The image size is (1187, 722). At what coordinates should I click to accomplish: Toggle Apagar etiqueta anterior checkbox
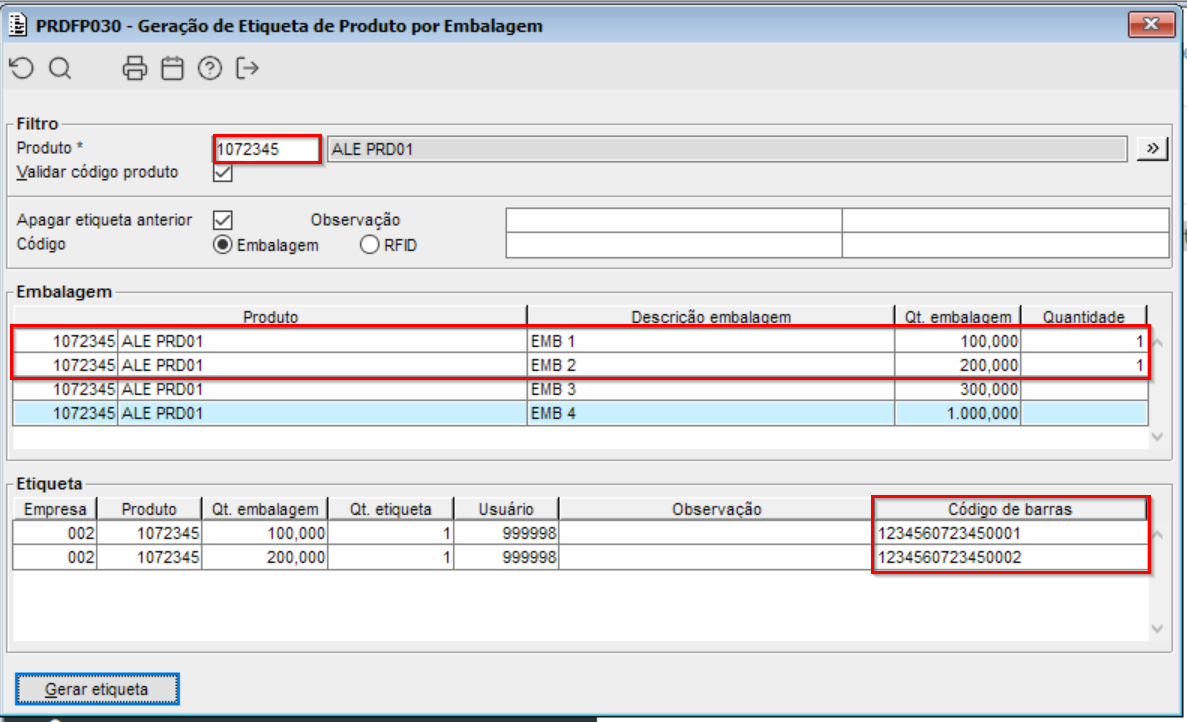[x=223, y=220]
